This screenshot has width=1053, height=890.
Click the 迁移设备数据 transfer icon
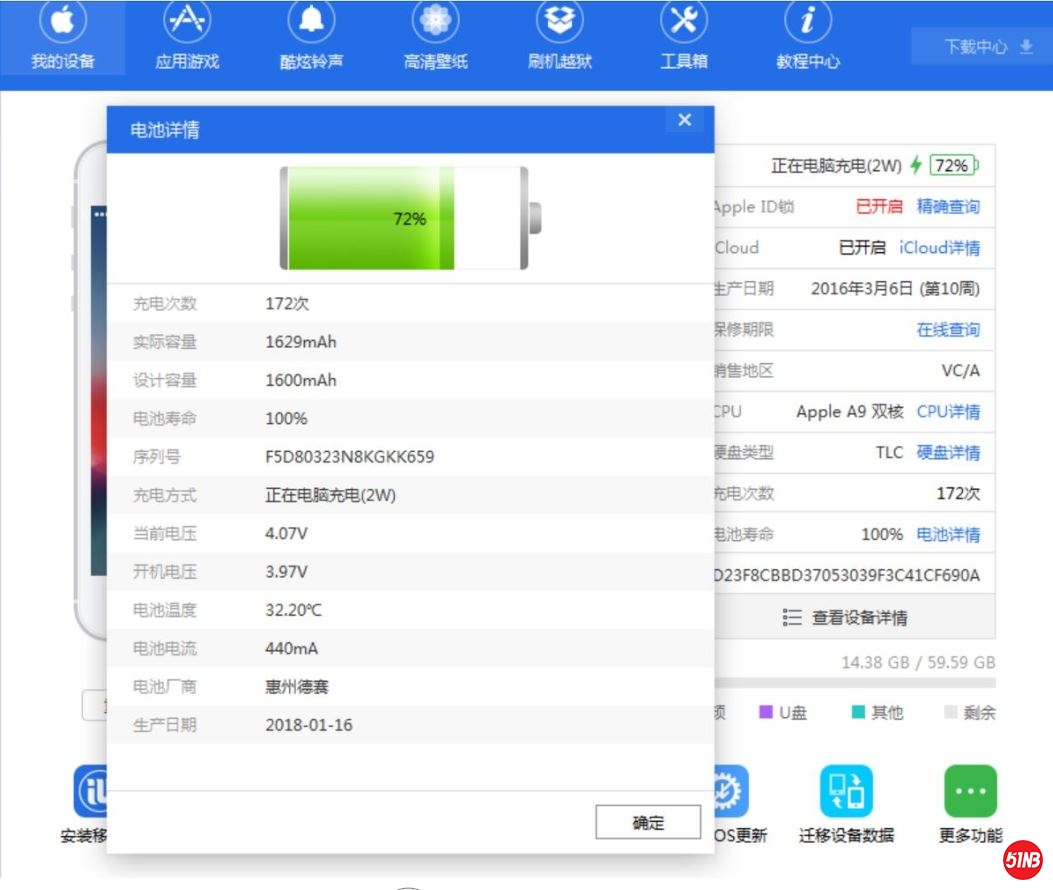846,792
